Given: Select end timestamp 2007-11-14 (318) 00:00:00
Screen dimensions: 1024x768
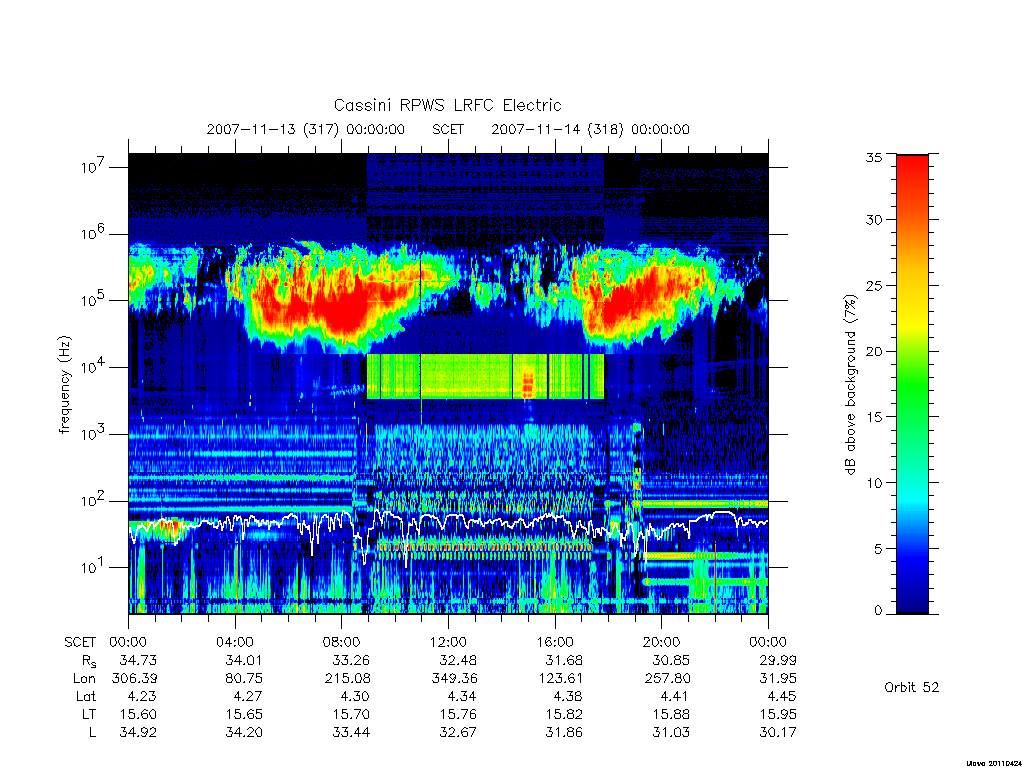Looking at the screenshot, I should point(590,129).
